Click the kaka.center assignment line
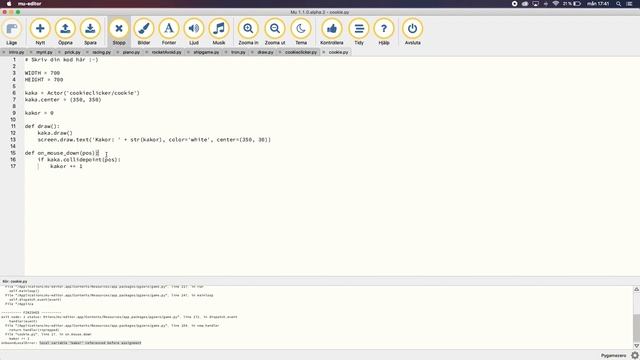 click(x=63, y=100)
